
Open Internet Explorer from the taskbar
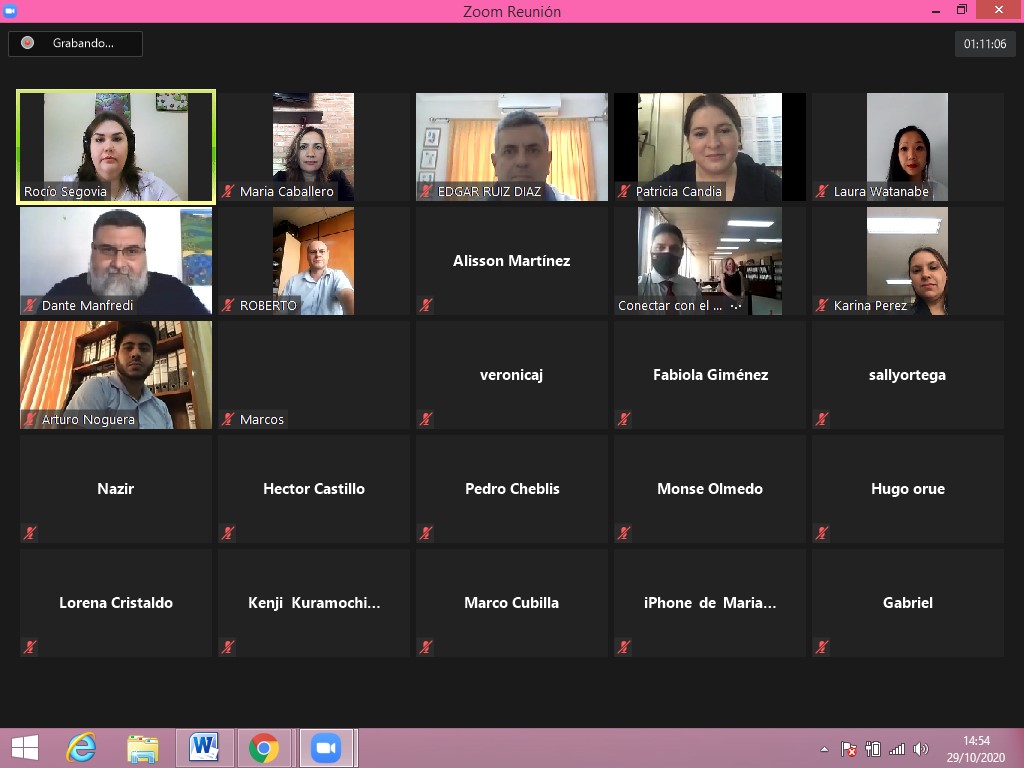pyautogui.click(x=81, y=748)
